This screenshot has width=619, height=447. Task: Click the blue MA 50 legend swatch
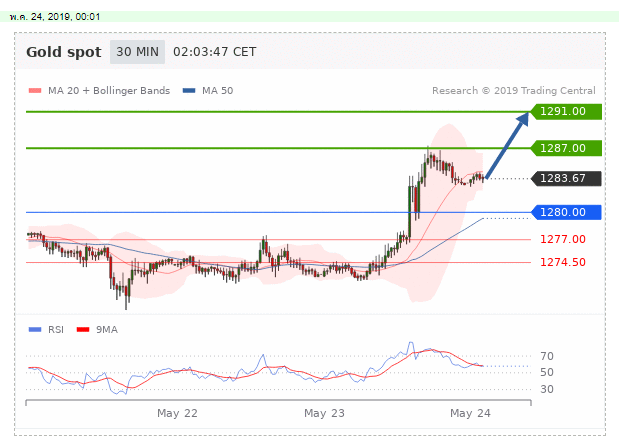[x=189, y=91]
